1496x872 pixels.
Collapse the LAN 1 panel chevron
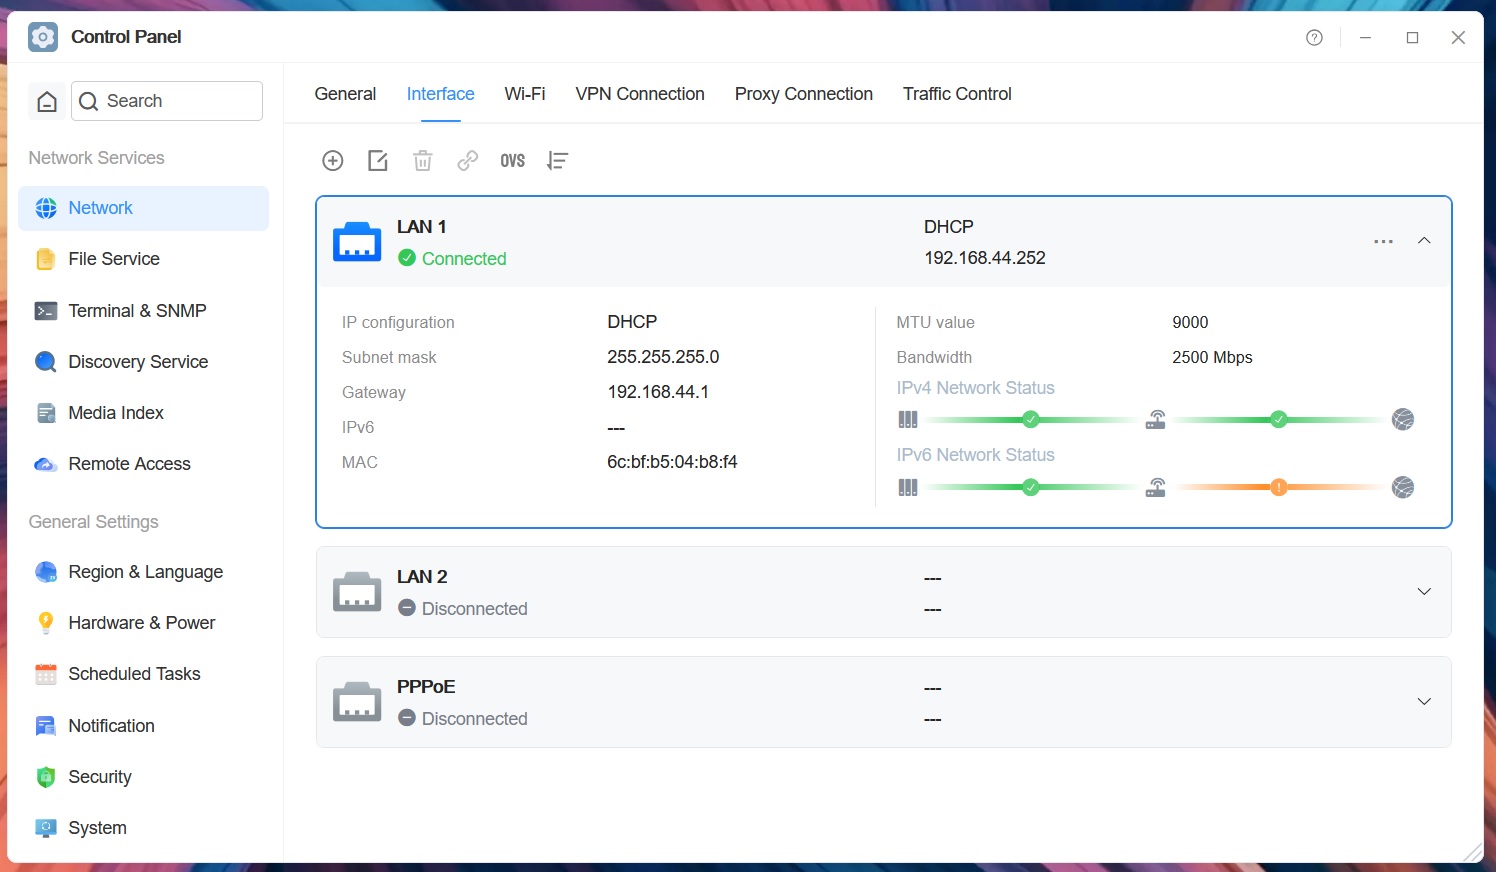point(1424,241)
